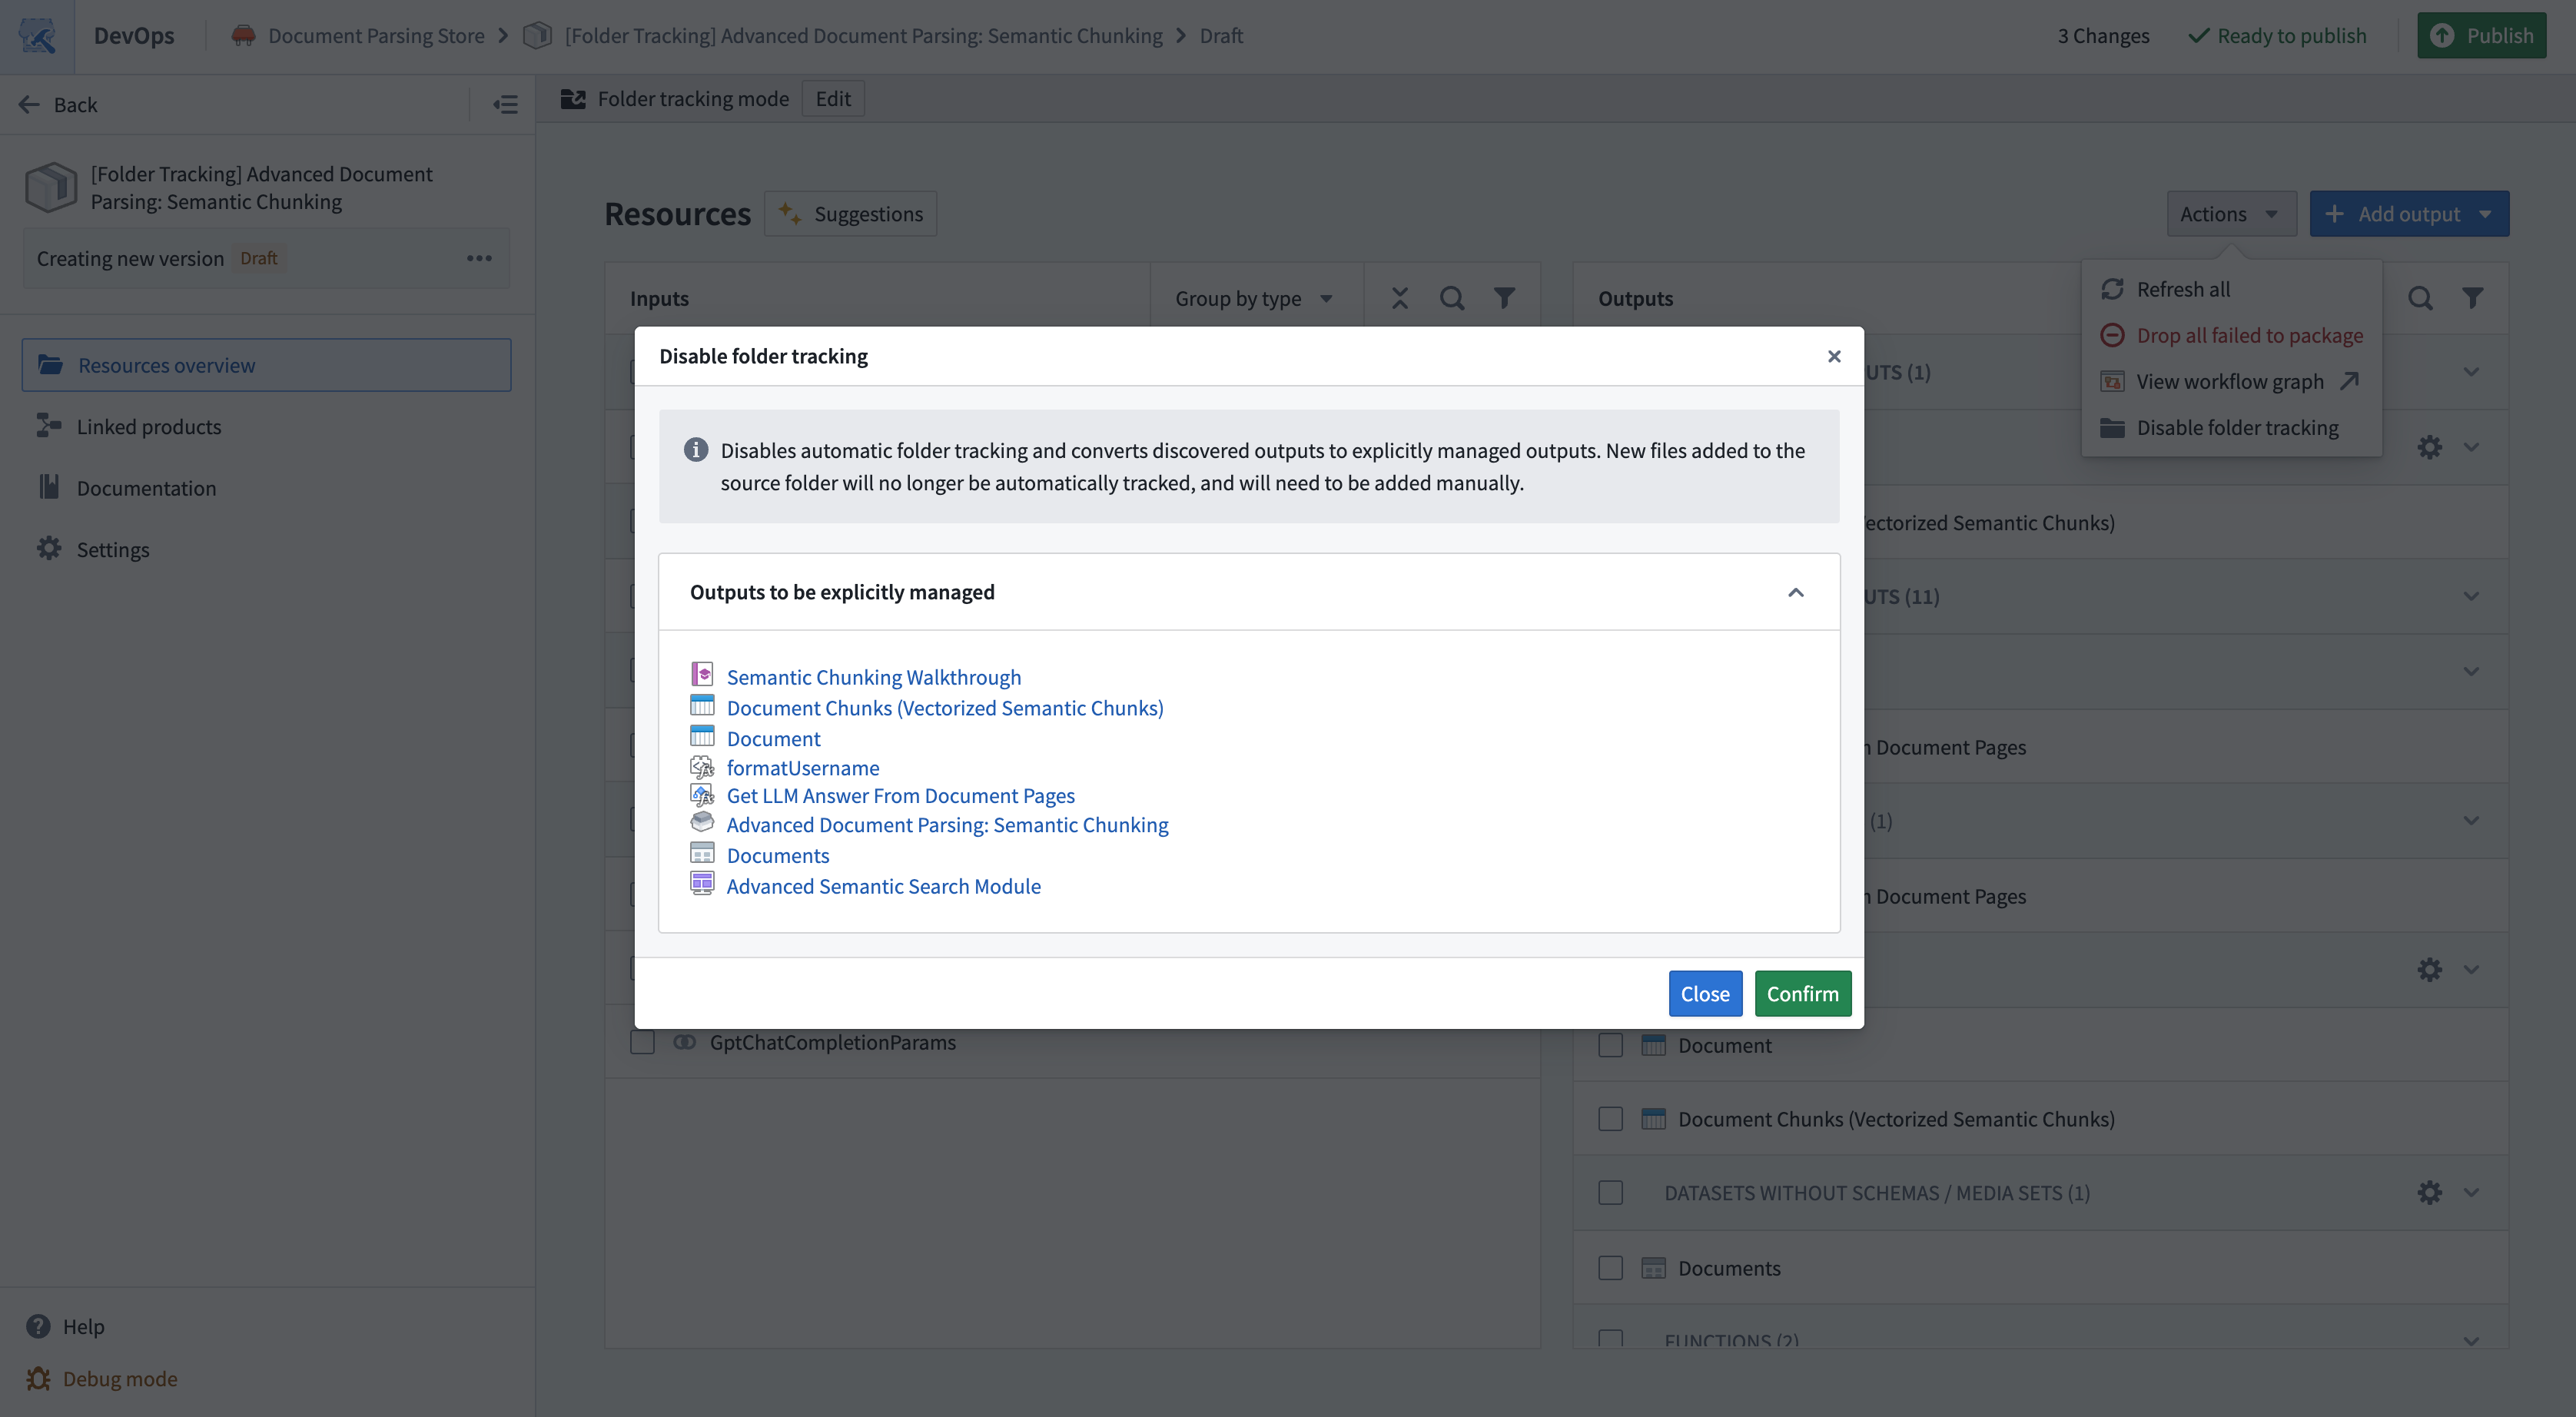Open the filter in Outputs panel
Viewport: 2576px width, 1417px height.
pos(2472,298)
